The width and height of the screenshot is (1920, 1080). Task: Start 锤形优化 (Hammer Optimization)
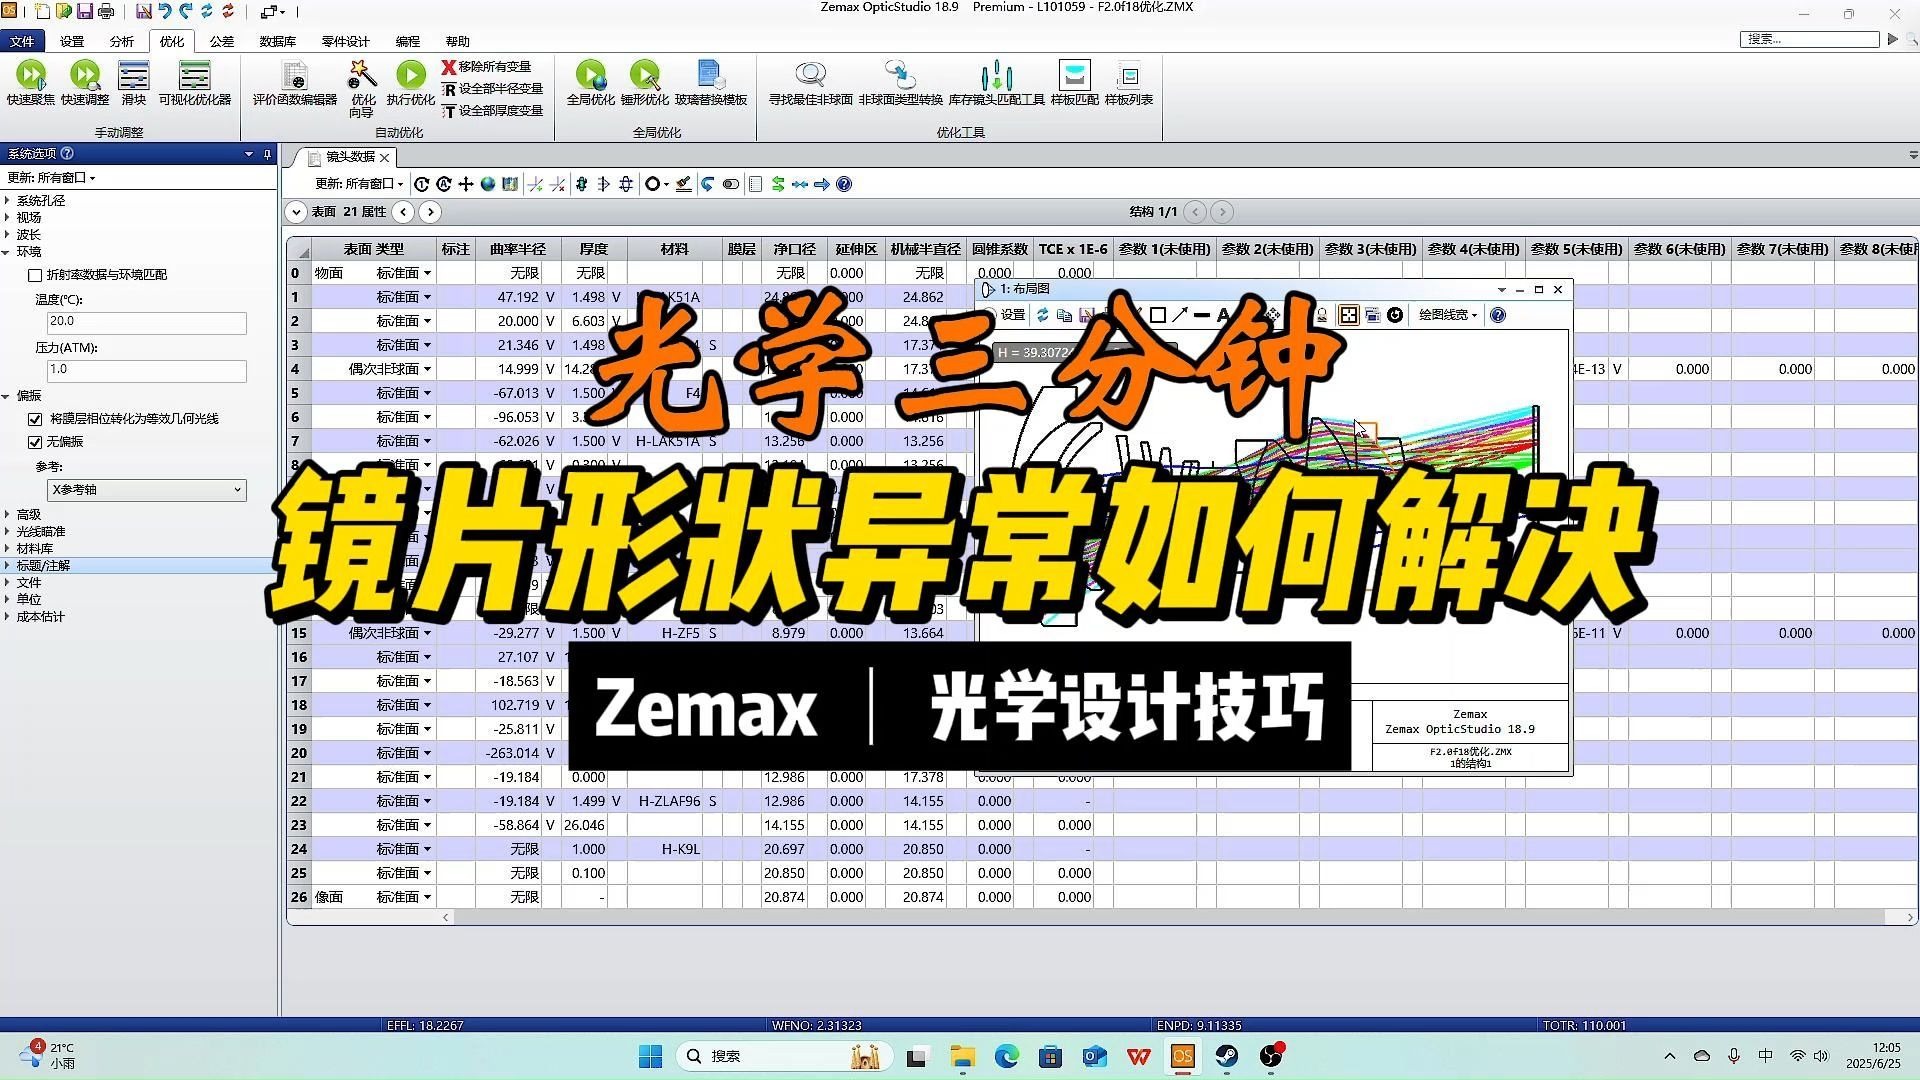pyautogui.click(x=645, y=85)
